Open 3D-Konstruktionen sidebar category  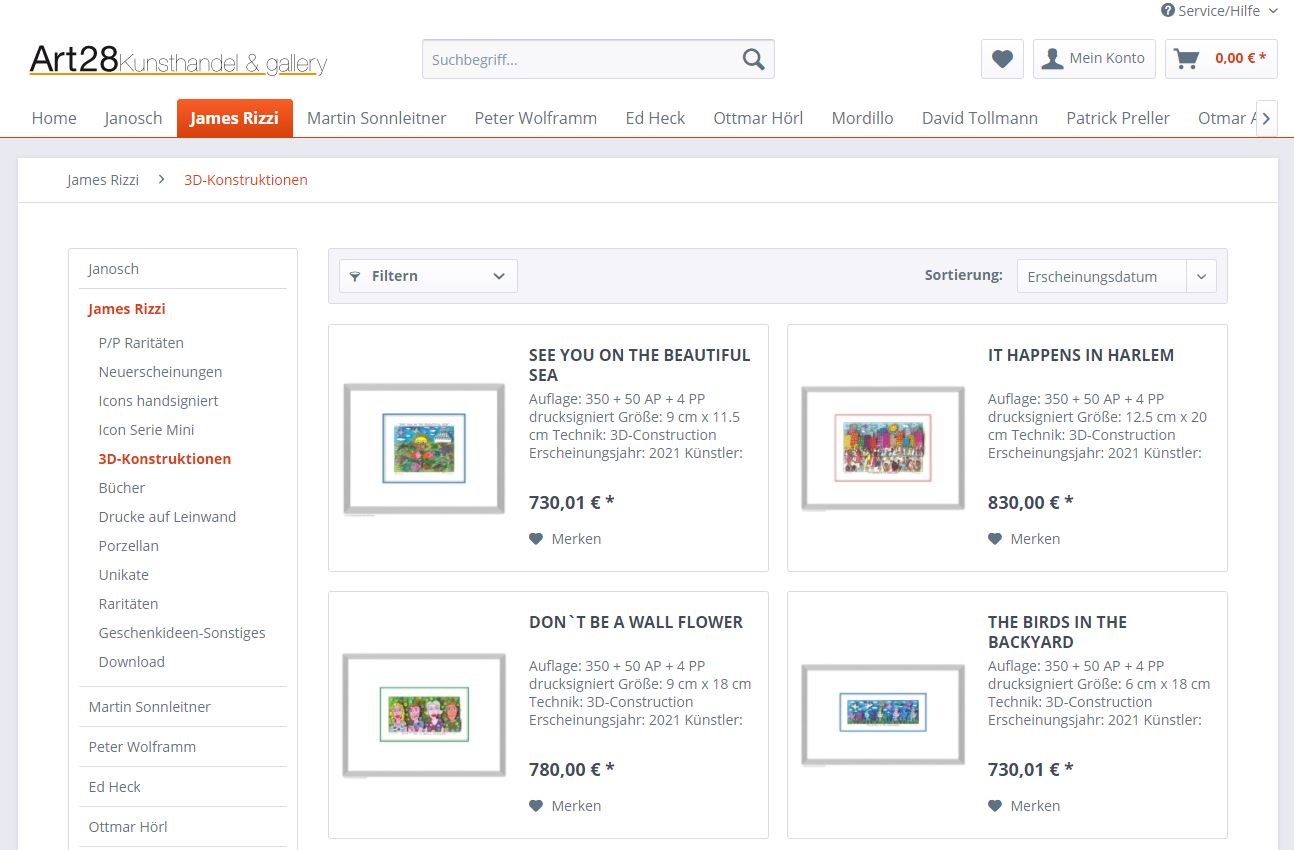pos(164,459)
